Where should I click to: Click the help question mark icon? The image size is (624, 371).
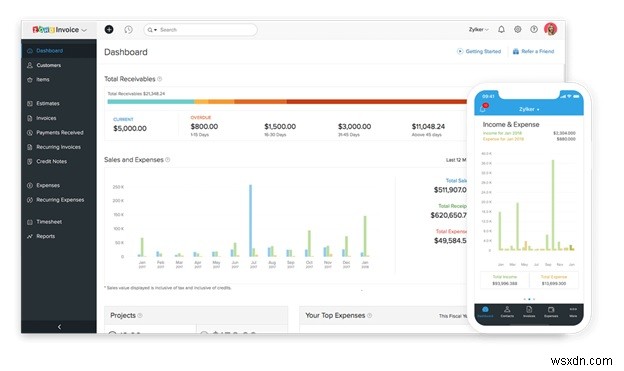[x=534, y=29]
